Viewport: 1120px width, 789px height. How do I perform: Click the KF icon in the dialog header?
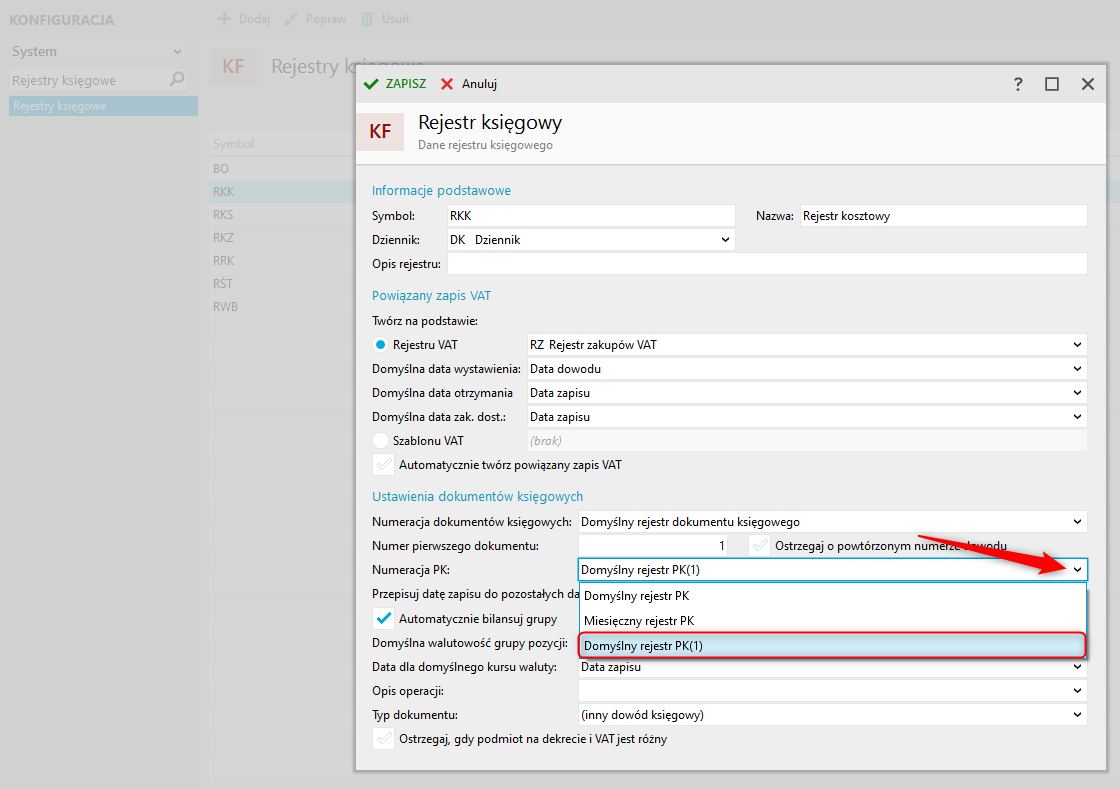[380, 131]
